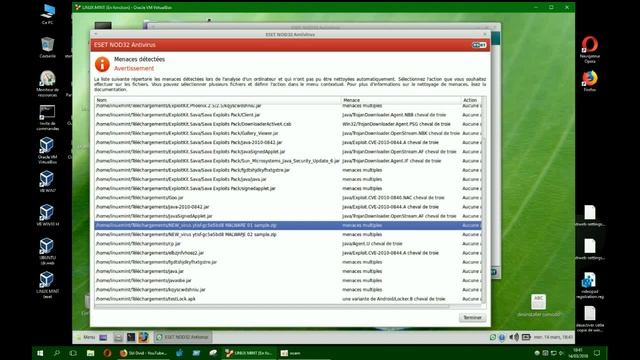
Task: Open Navigateur Opera desktop icon
Action: [590, 50]
